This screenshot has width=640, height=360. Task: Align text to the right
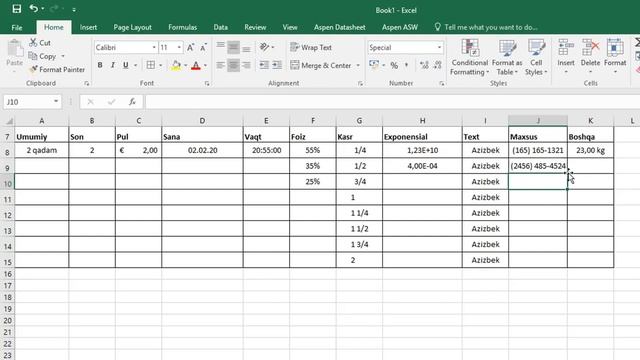point(247,65)
